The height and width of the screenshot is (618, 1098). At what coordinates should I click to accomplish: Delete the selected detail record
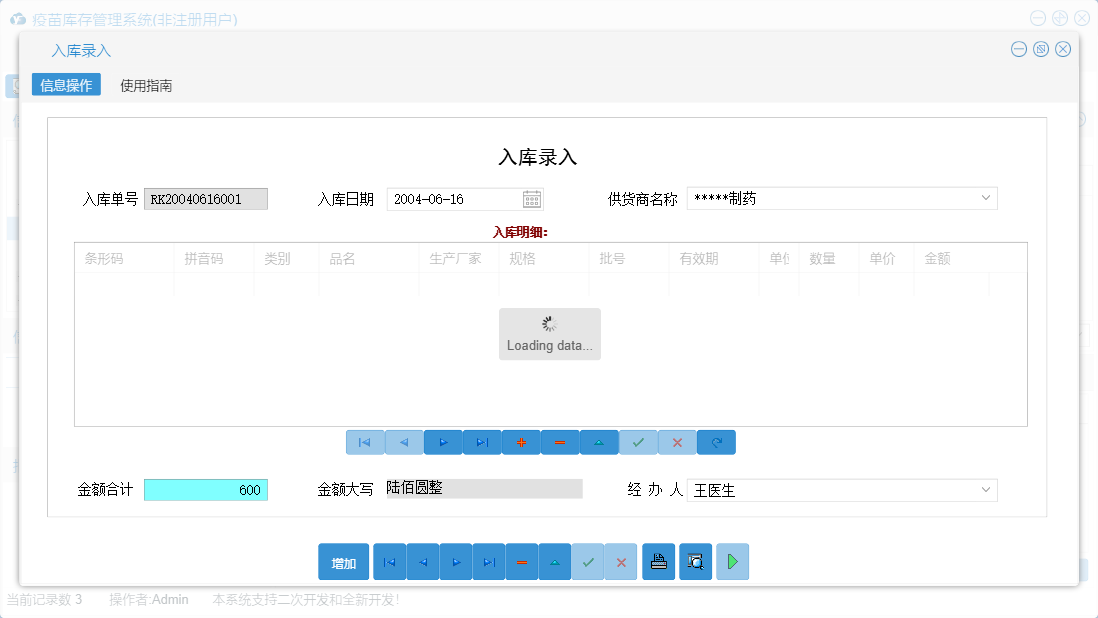[560, 442]
